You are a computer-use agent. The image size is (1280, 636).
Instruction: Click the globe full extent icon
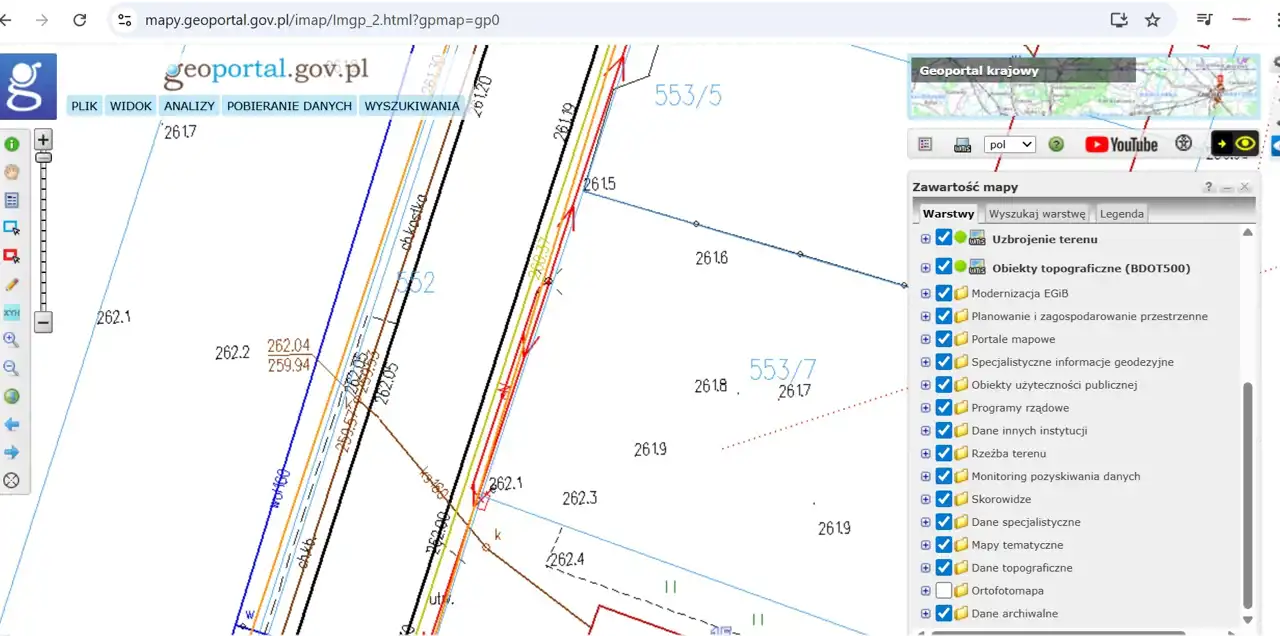(x=12, y=396)
